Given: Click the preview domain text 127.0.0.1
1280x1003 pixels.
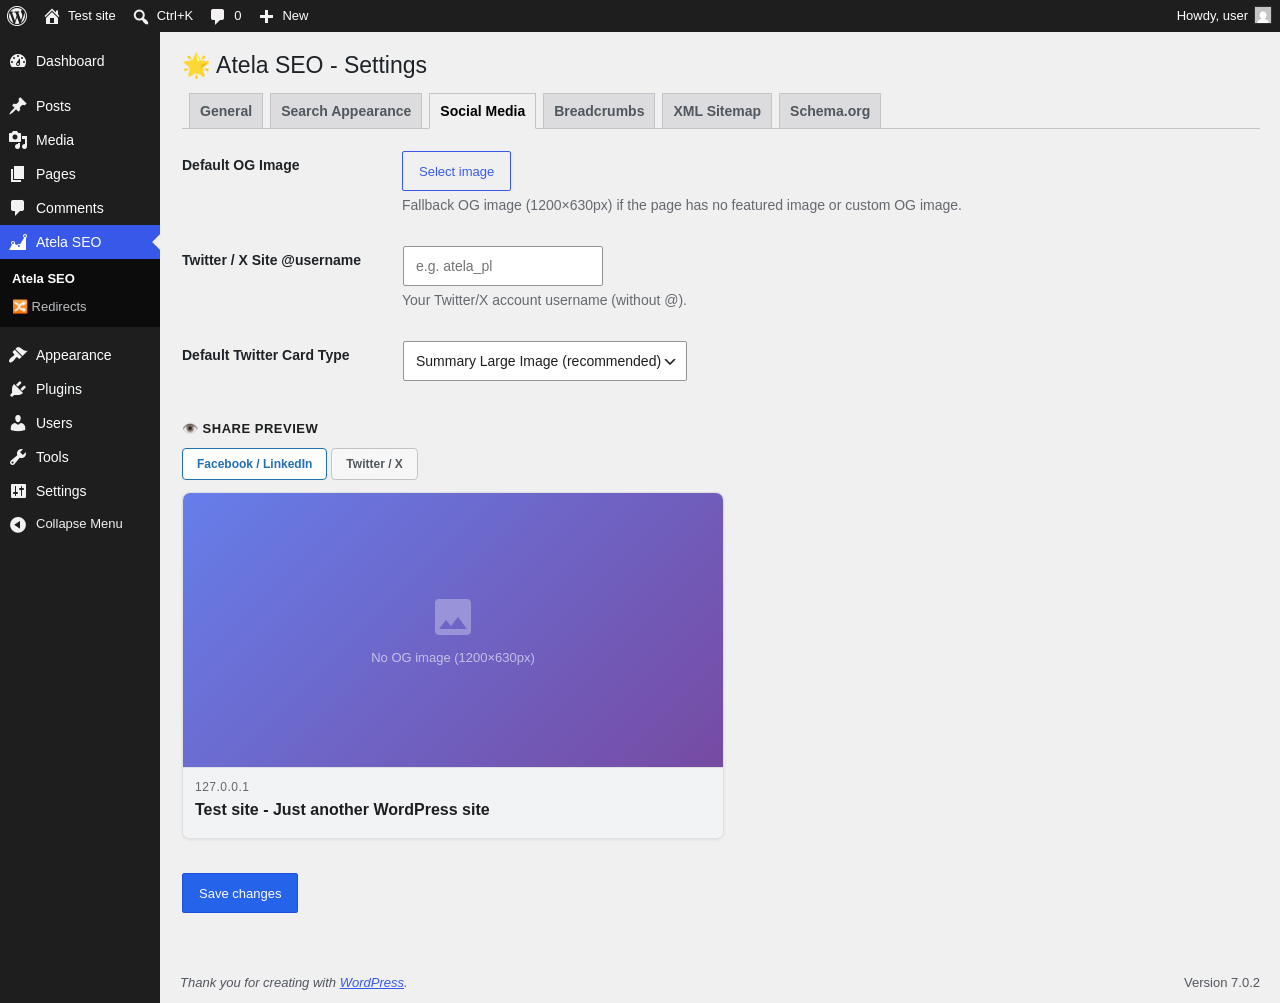Looking at the screenshot, I should point(222,787).
